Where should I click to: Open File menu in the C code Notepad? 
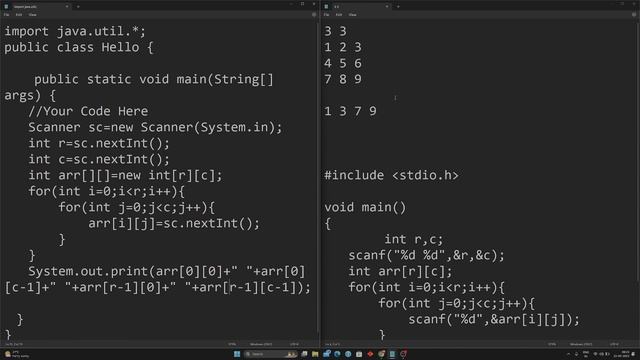[x=327, y=15]
